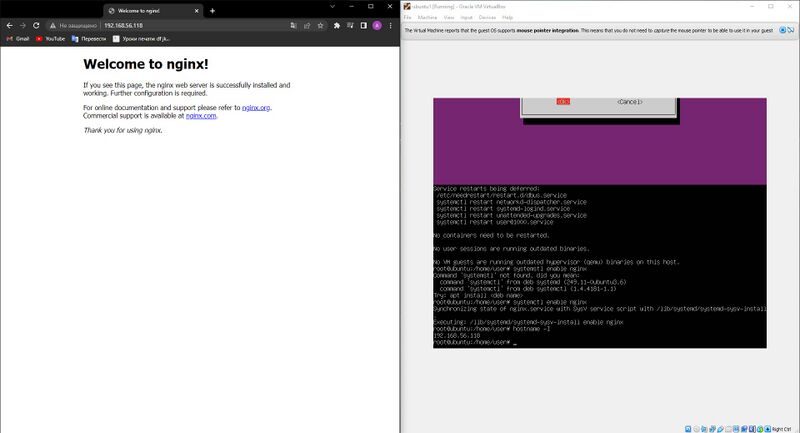Click the share page icon in address bar
The width and height of the screenshot is (800, 433).
click(x=307, y=26)
